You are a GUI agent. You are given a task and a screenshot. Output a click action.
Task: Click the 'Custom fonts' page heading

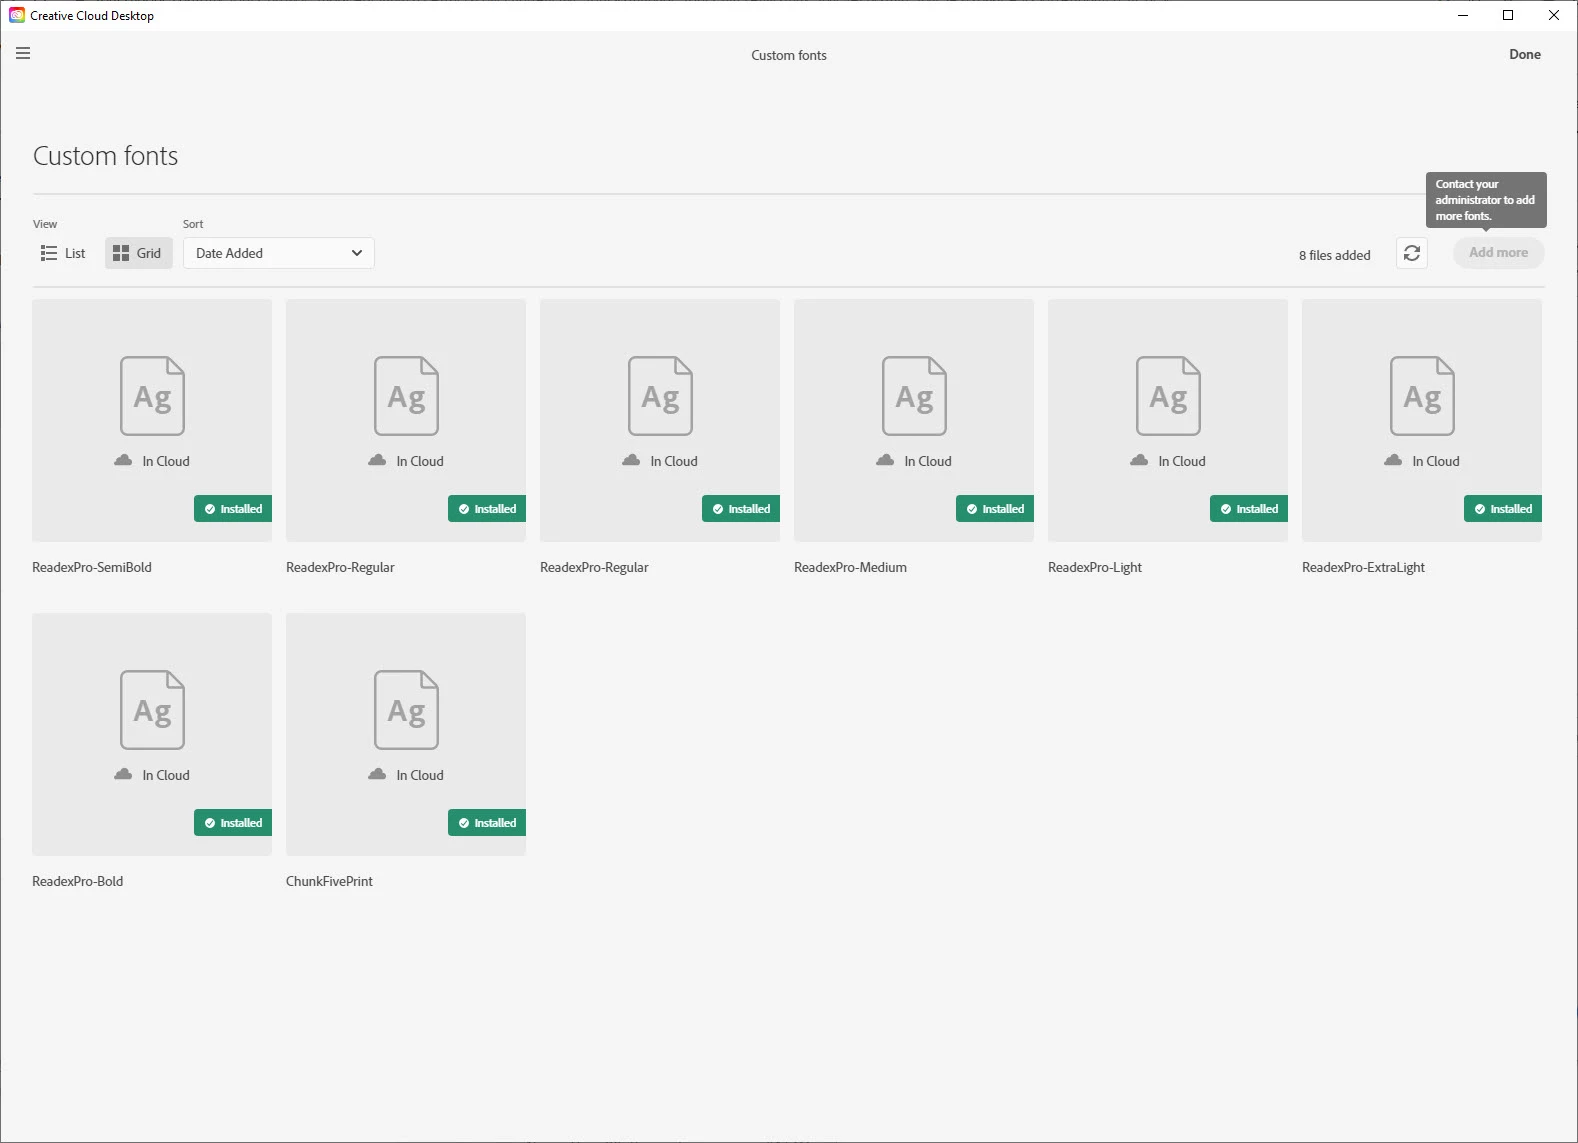coord(105,156)
